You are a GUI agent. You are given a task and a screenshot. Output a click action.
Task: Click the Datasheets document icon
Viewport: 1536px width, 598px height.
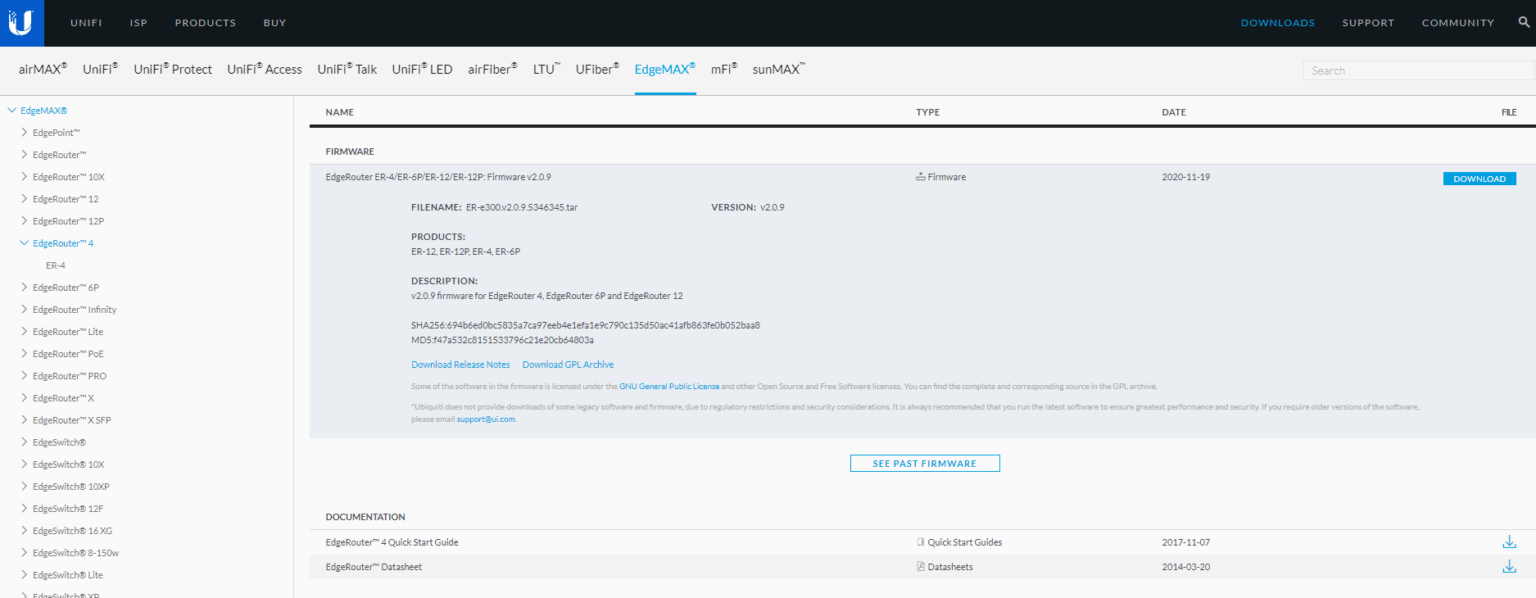pos(920,566)
